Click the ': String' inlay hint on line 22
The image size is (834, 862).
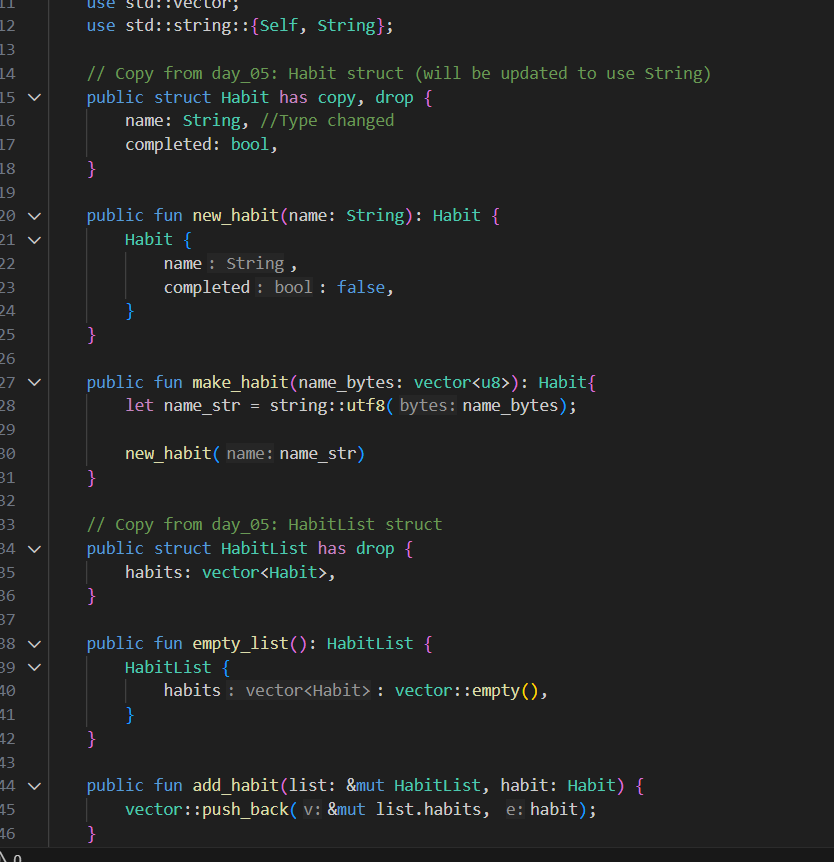coord(247,264)
